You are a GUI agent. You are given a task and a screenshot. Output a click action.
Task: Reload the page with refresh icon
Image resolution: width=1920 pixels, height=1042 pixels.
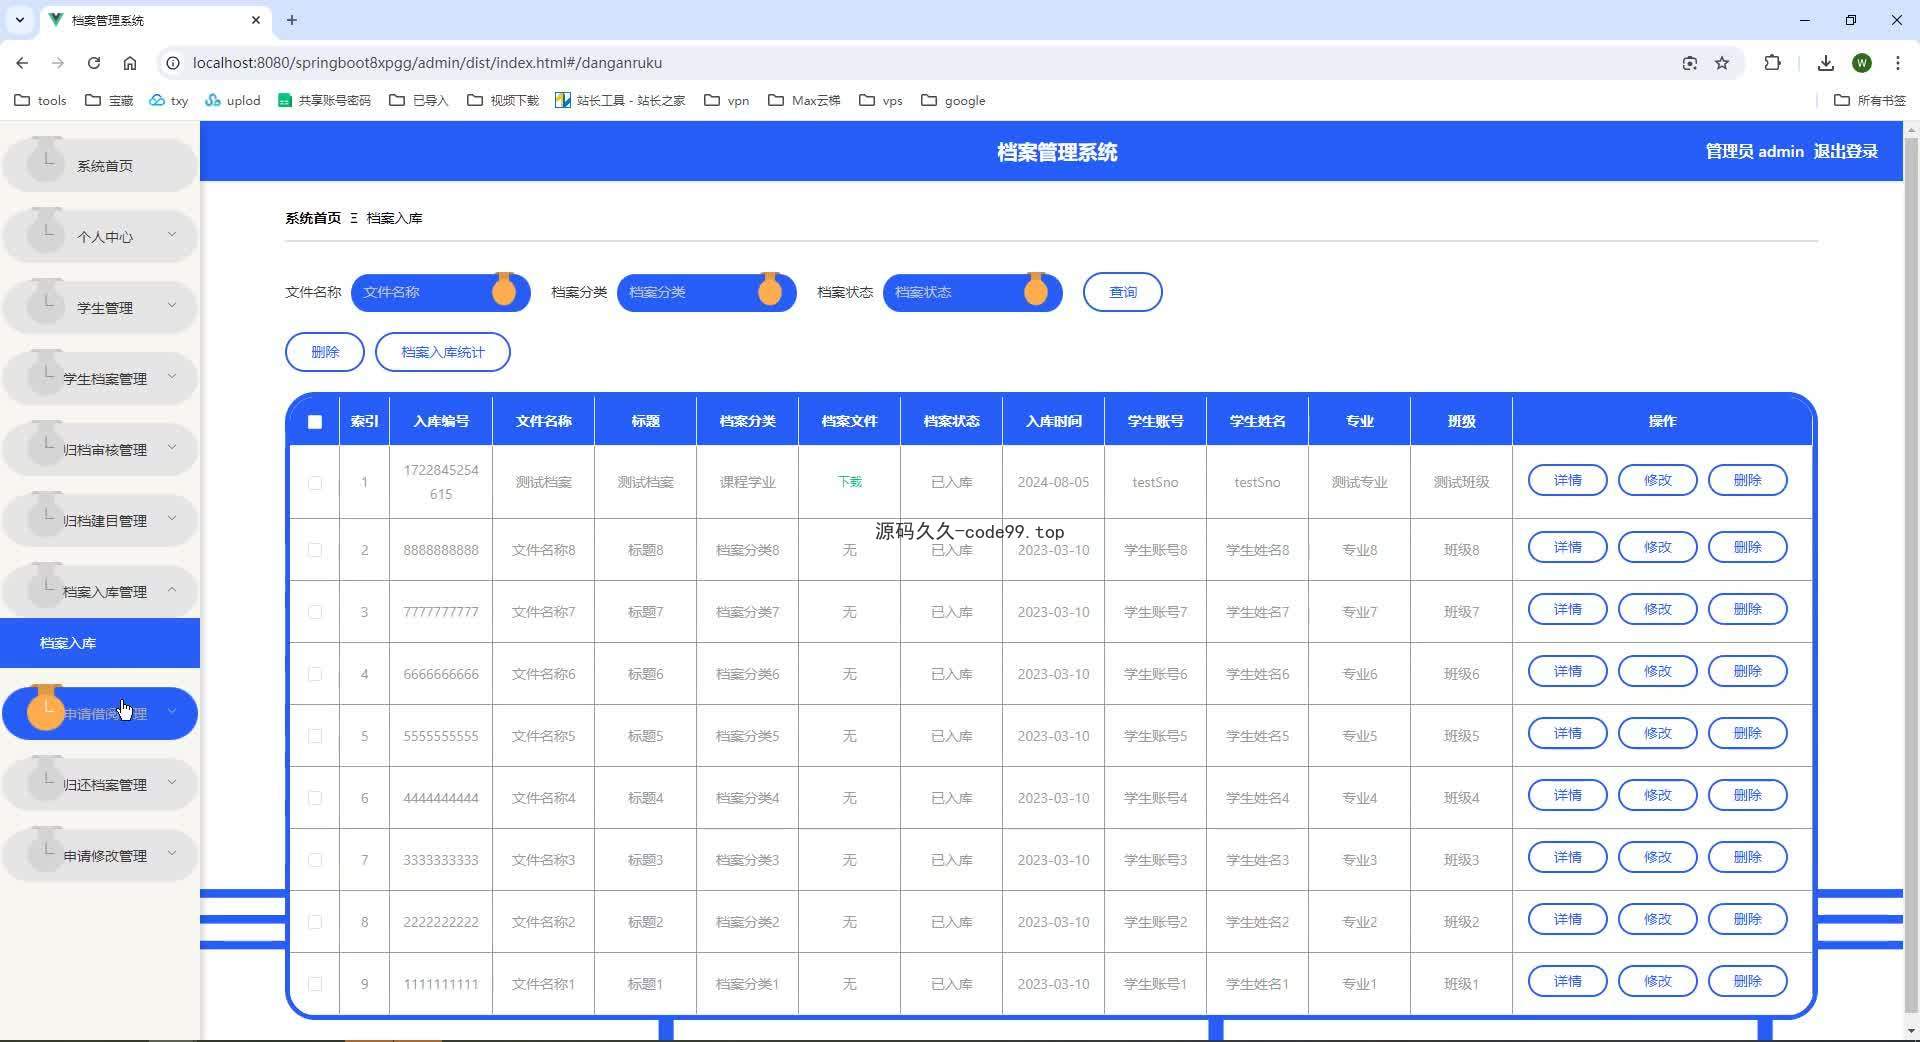94,62
